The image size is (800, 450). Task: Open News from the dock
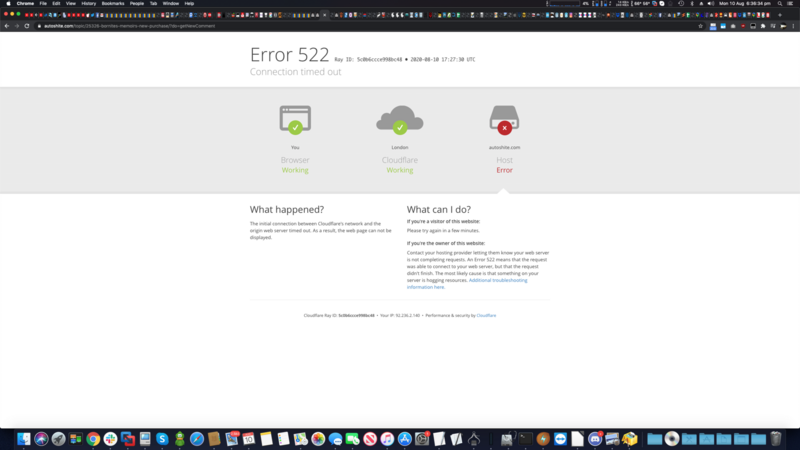tap(370, 439)
